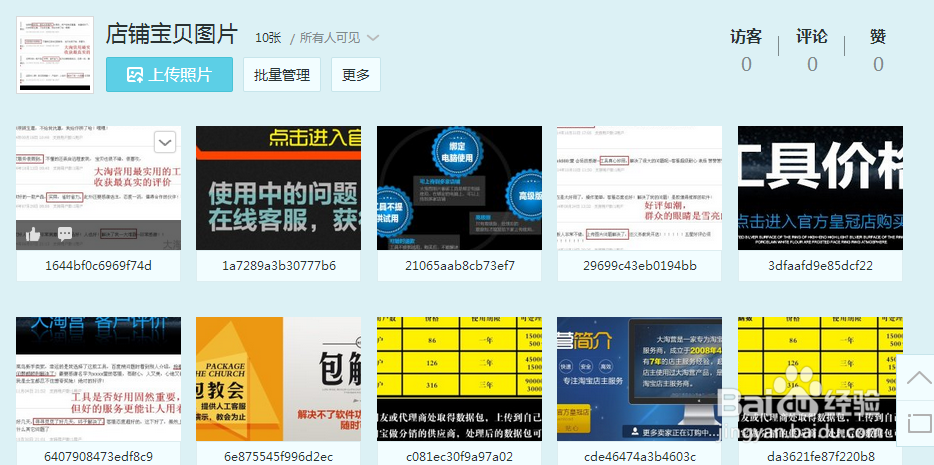Click the file name 1a7289a3b30777b6
This screenshot has height=465, width=934.
[x=279, y=266]
